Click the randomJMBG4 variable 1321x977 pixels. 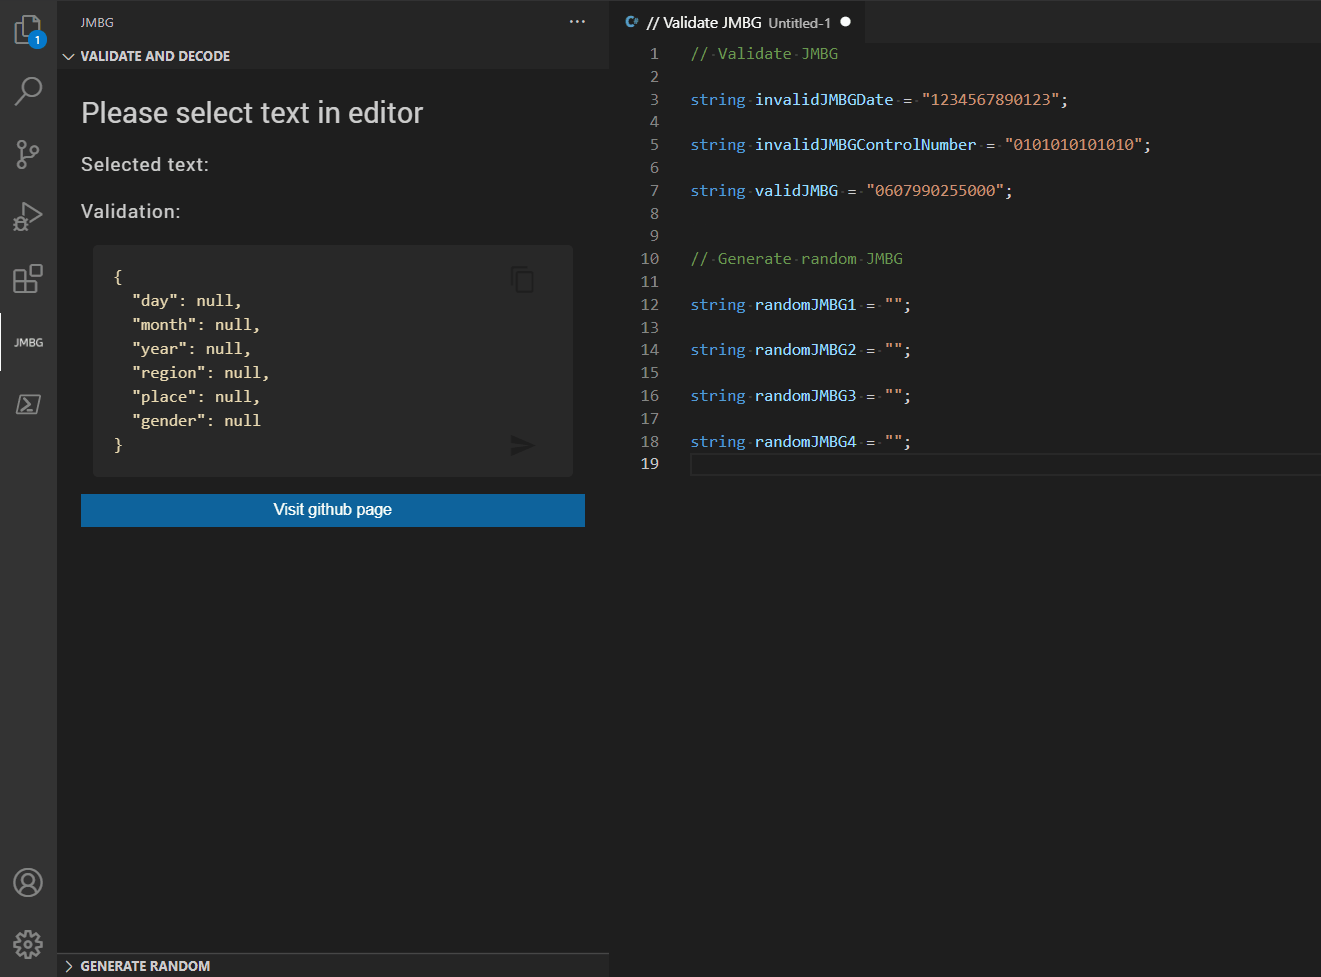point(805,441)
